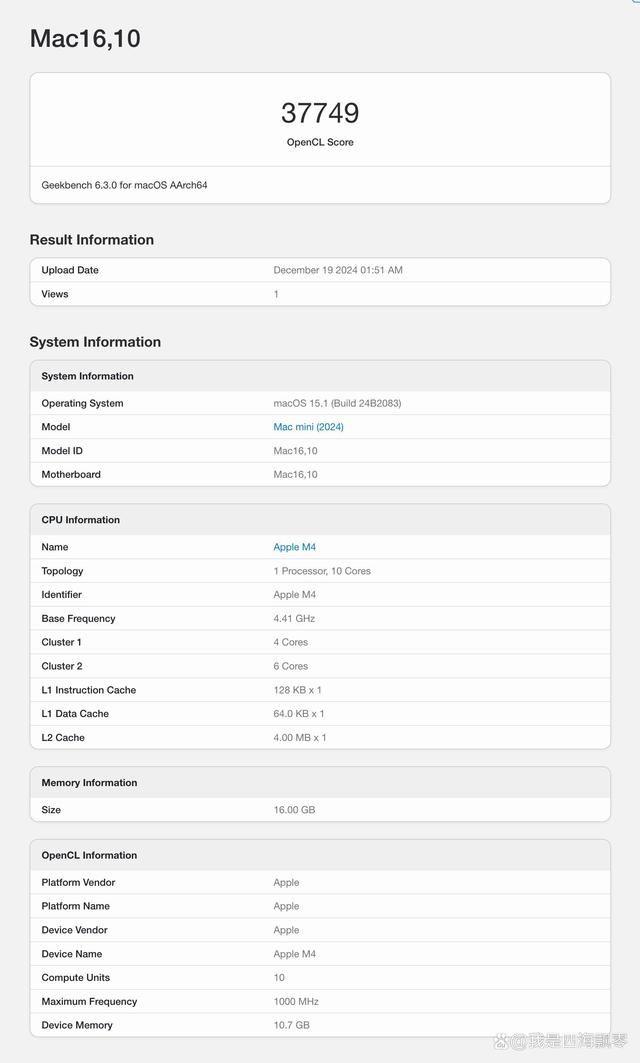Select the macOS 15.1 operating system value

(x=337, y=403)
